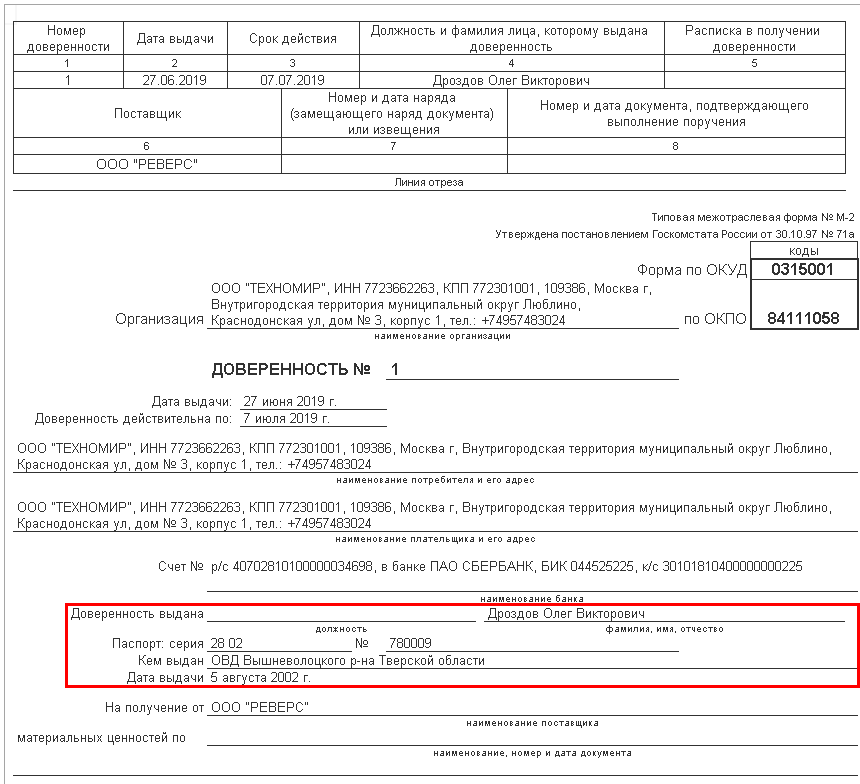This screenshot has width=860, height=784.
Task: Click valid-until field 7 июля 2019 г.
Action: (313, 419)
